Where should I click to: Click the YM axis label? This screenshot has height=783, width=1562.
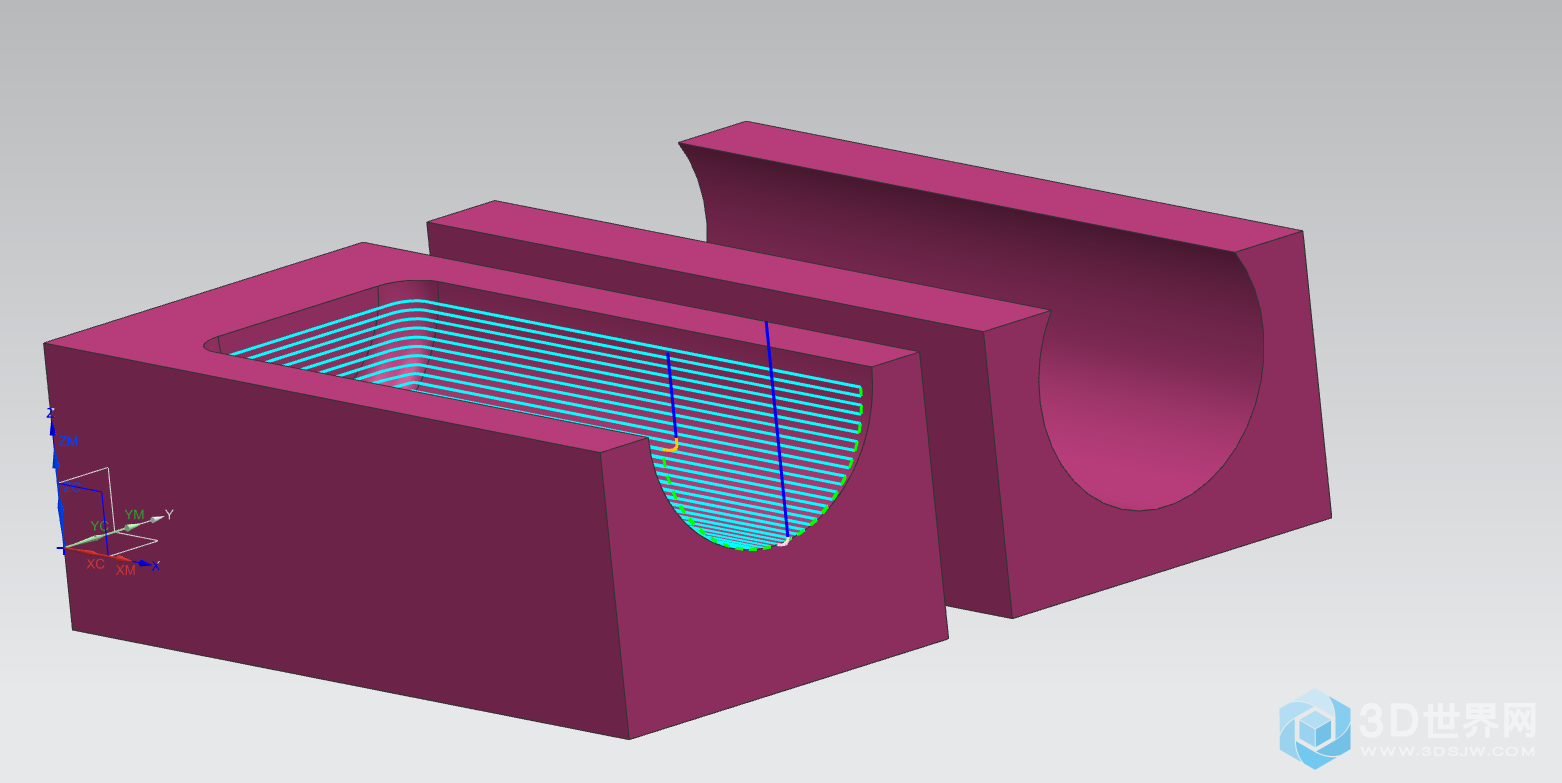tap(134, 515)
